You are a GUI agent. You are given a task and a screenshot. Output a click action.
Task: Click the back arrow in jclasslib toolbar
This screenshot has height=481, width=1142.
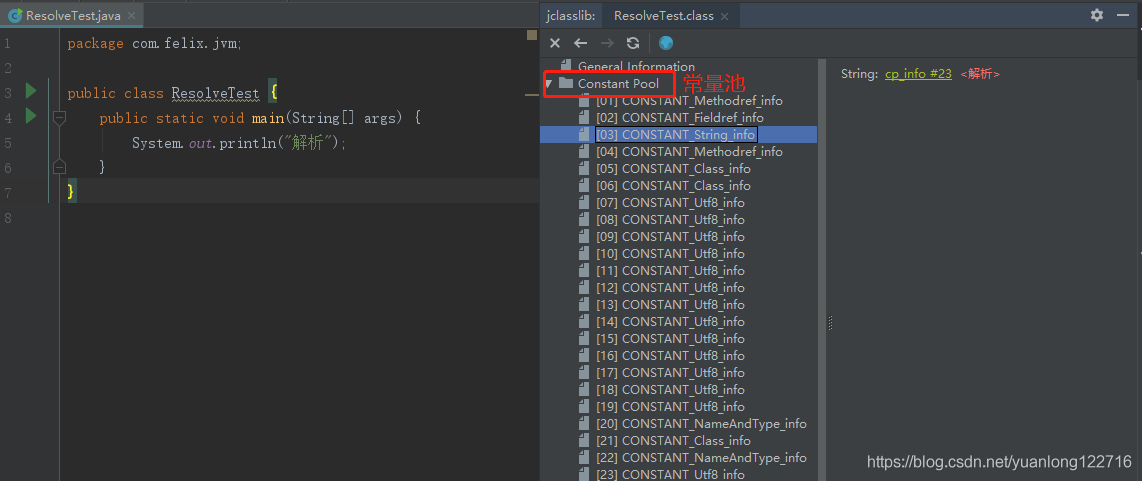tap(581, 43)
